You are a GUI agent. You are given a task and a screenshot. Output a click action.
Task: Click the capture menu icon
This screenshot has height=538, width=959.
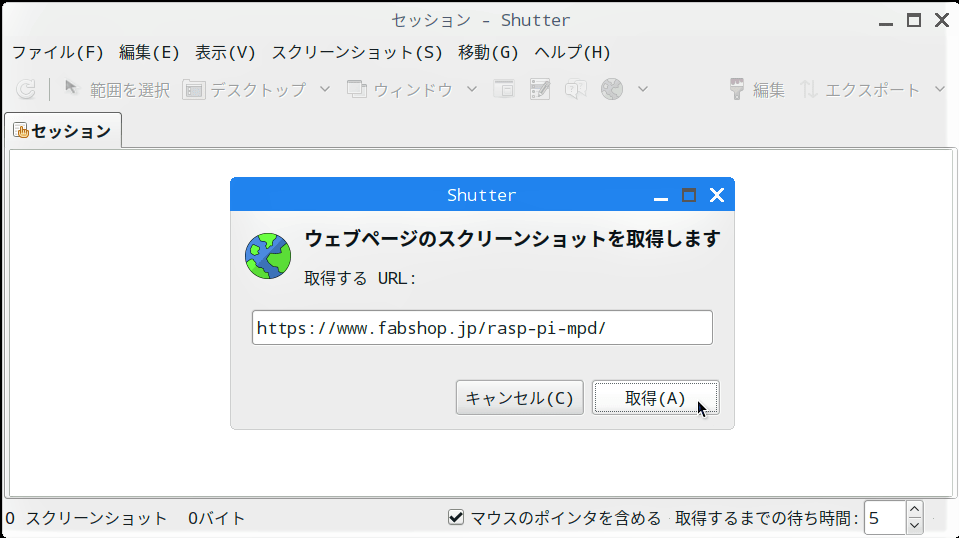click(540, 89)
